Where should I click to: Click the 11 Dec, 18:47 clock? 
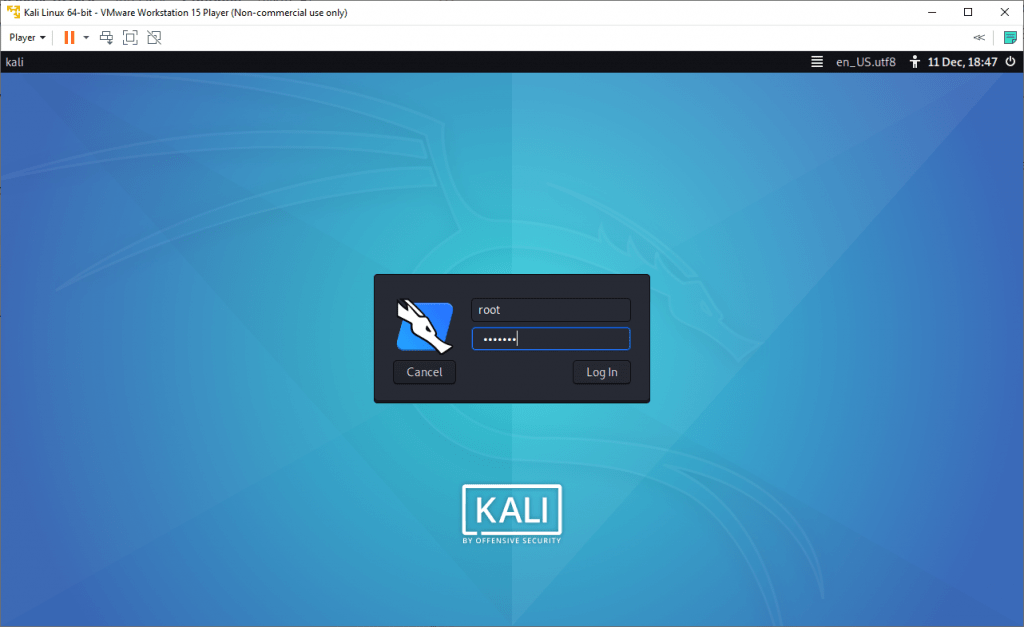(962, 61)
